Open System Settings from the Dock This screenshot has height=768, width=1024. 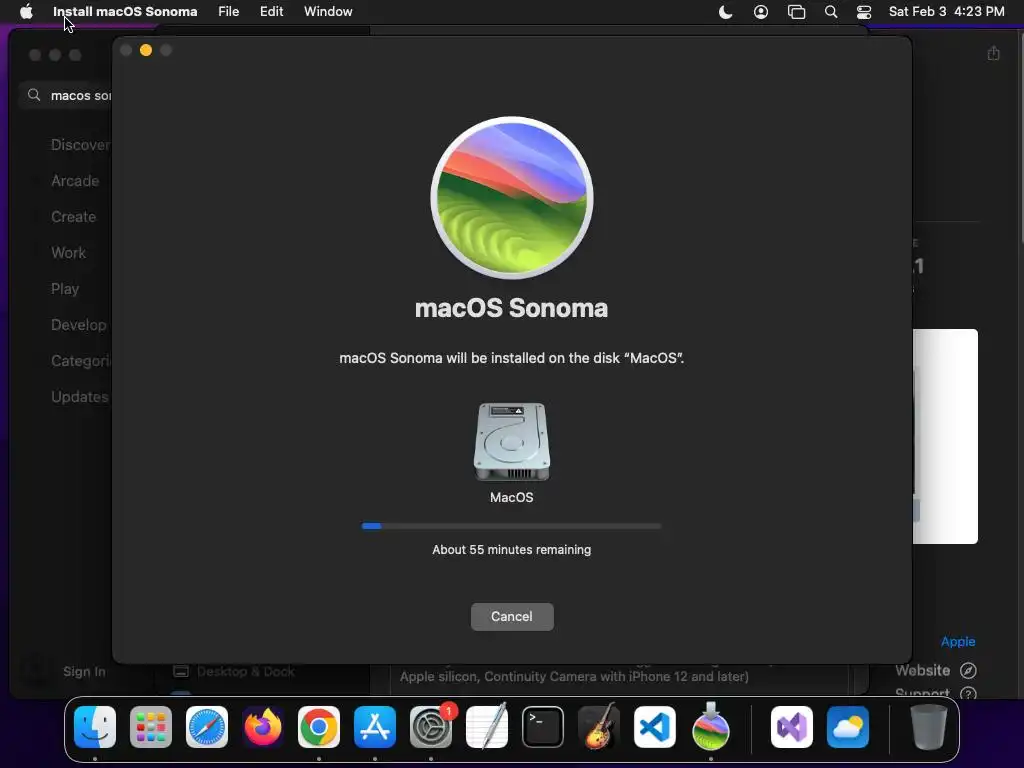tap(431, 727)
